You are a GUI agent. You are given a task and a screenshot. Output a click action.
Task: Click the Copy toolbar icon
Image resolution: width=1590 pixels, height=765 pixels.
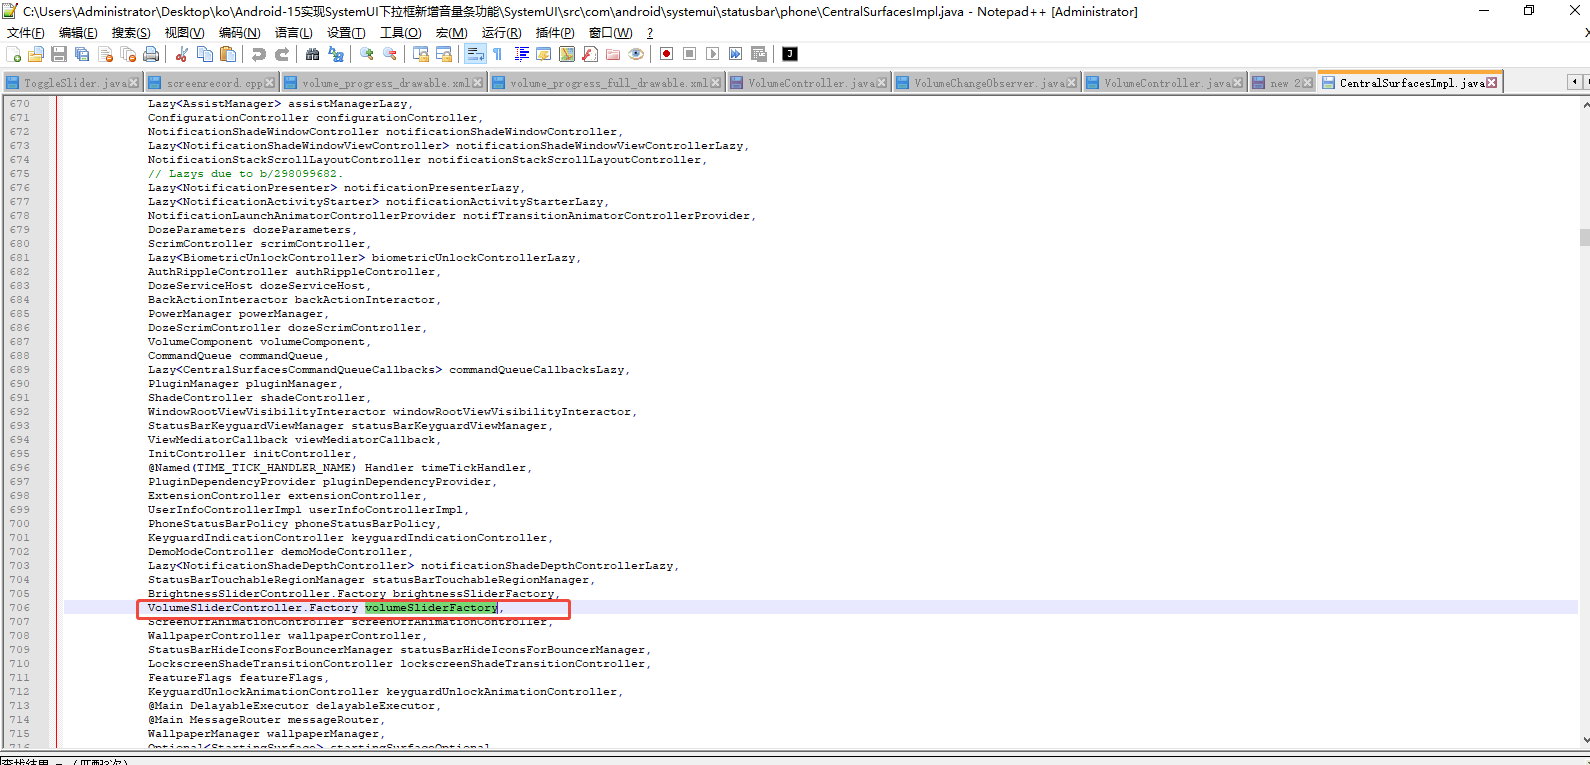pyautogui.click(x=205, y=54)
